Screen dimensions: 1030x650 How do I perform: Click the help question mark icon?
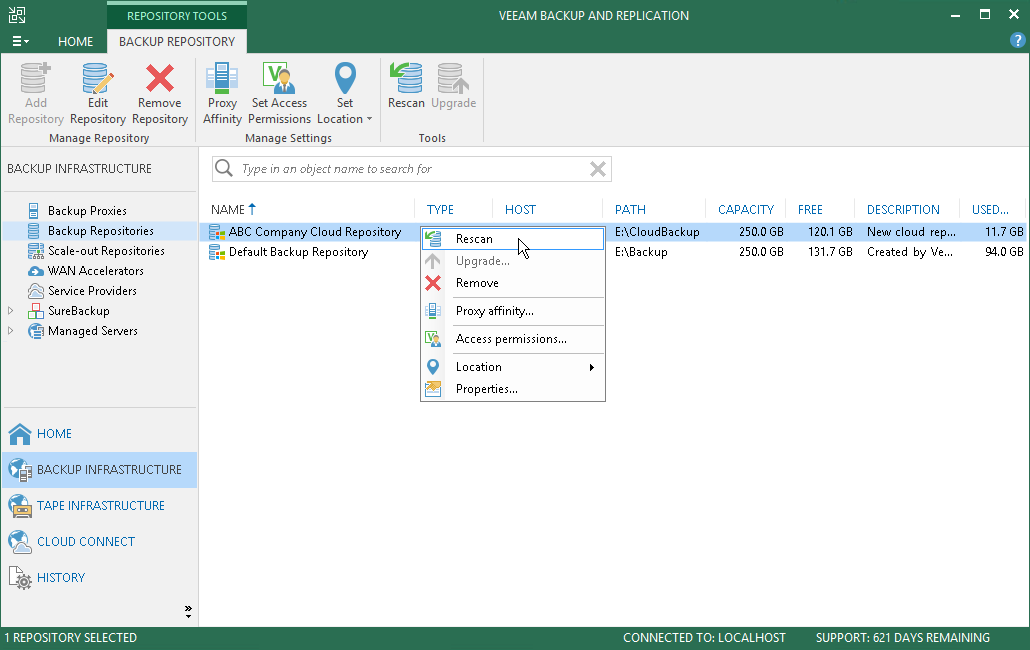(1017, 41)
